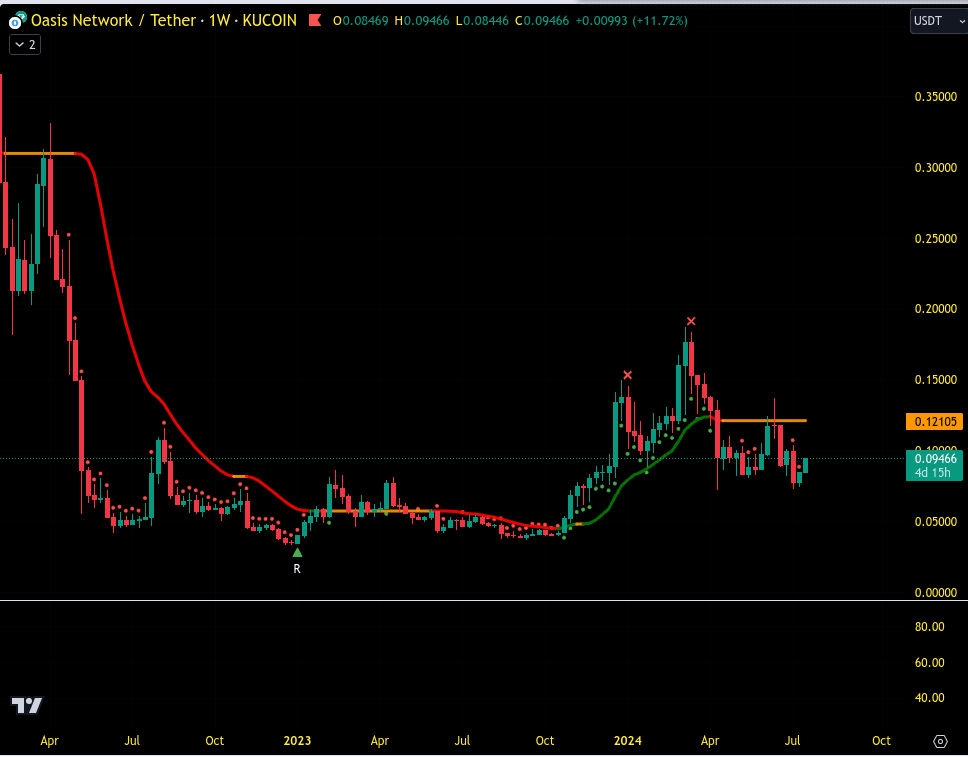Click the green R triangle marker
The height and width of the screenshot is (757, 968).
(x=297, y=552)
